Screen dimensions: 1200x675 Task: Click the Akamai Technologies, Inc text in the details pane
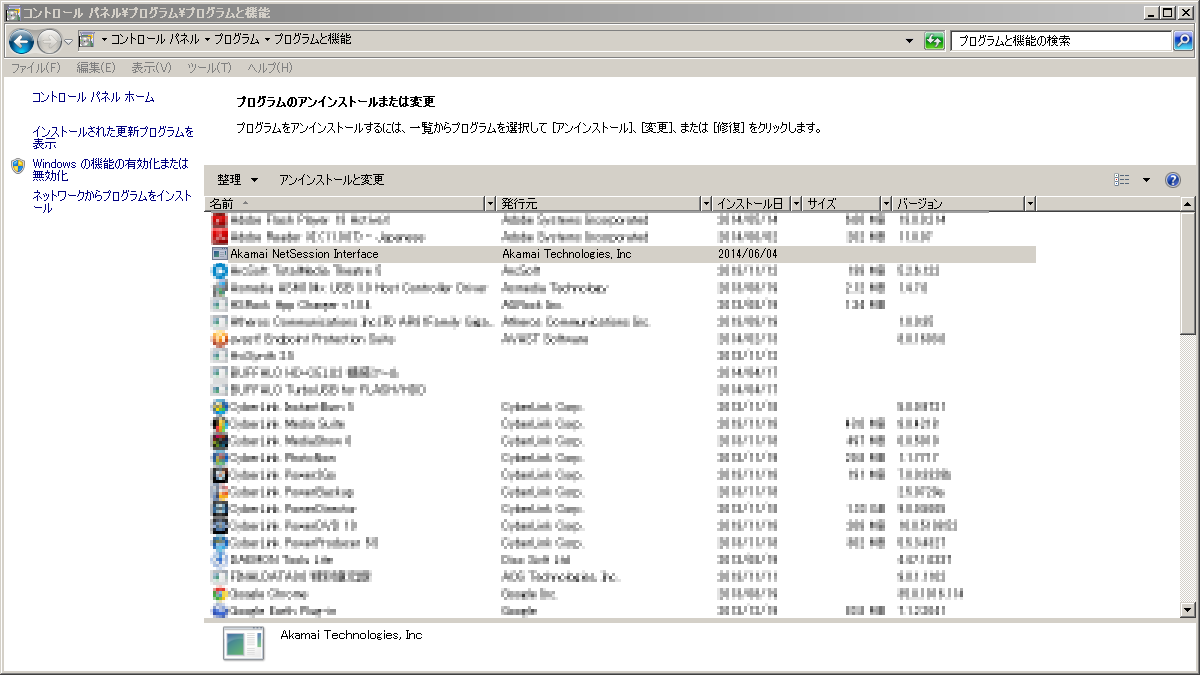(351, 635)
